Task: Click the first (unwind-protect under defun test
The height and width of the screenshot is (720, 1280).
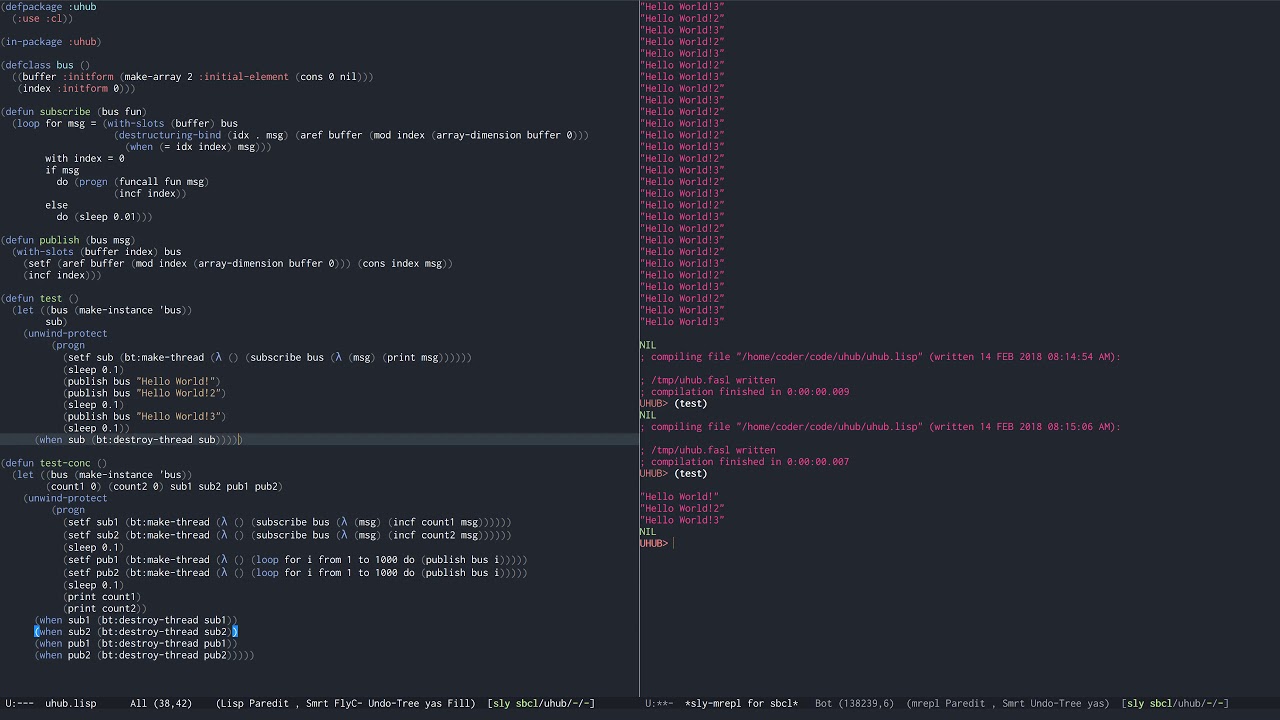Action: point(66,334)
